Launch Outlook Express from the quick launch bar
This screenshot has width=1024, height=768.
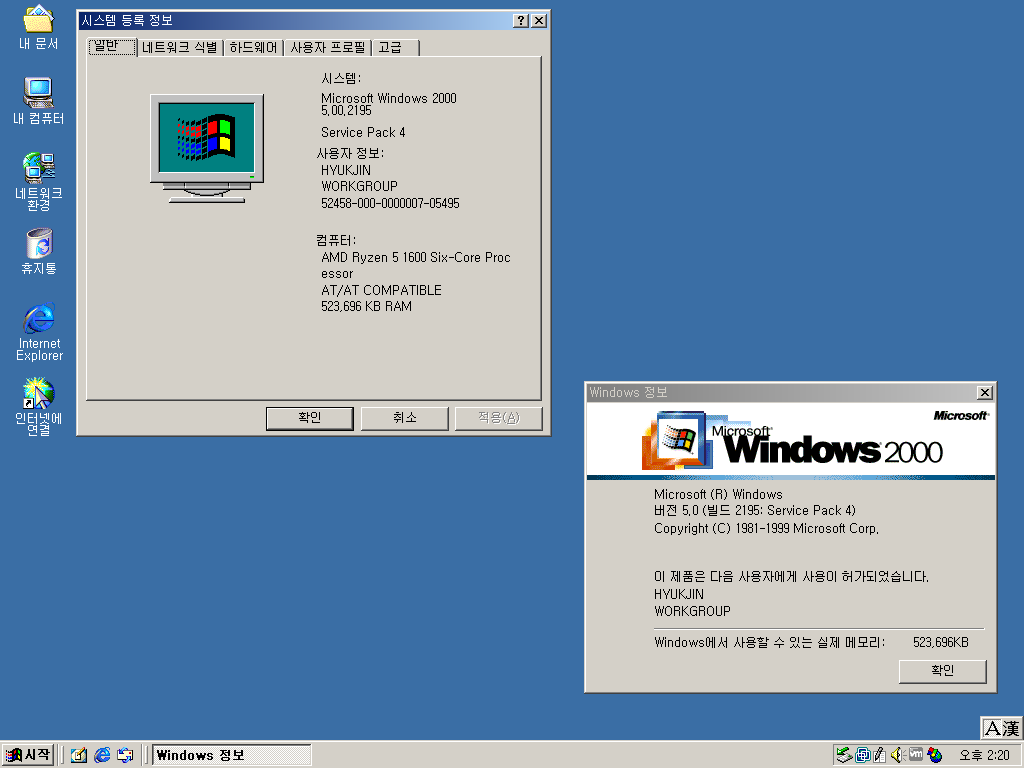click(x=125, y=756)
